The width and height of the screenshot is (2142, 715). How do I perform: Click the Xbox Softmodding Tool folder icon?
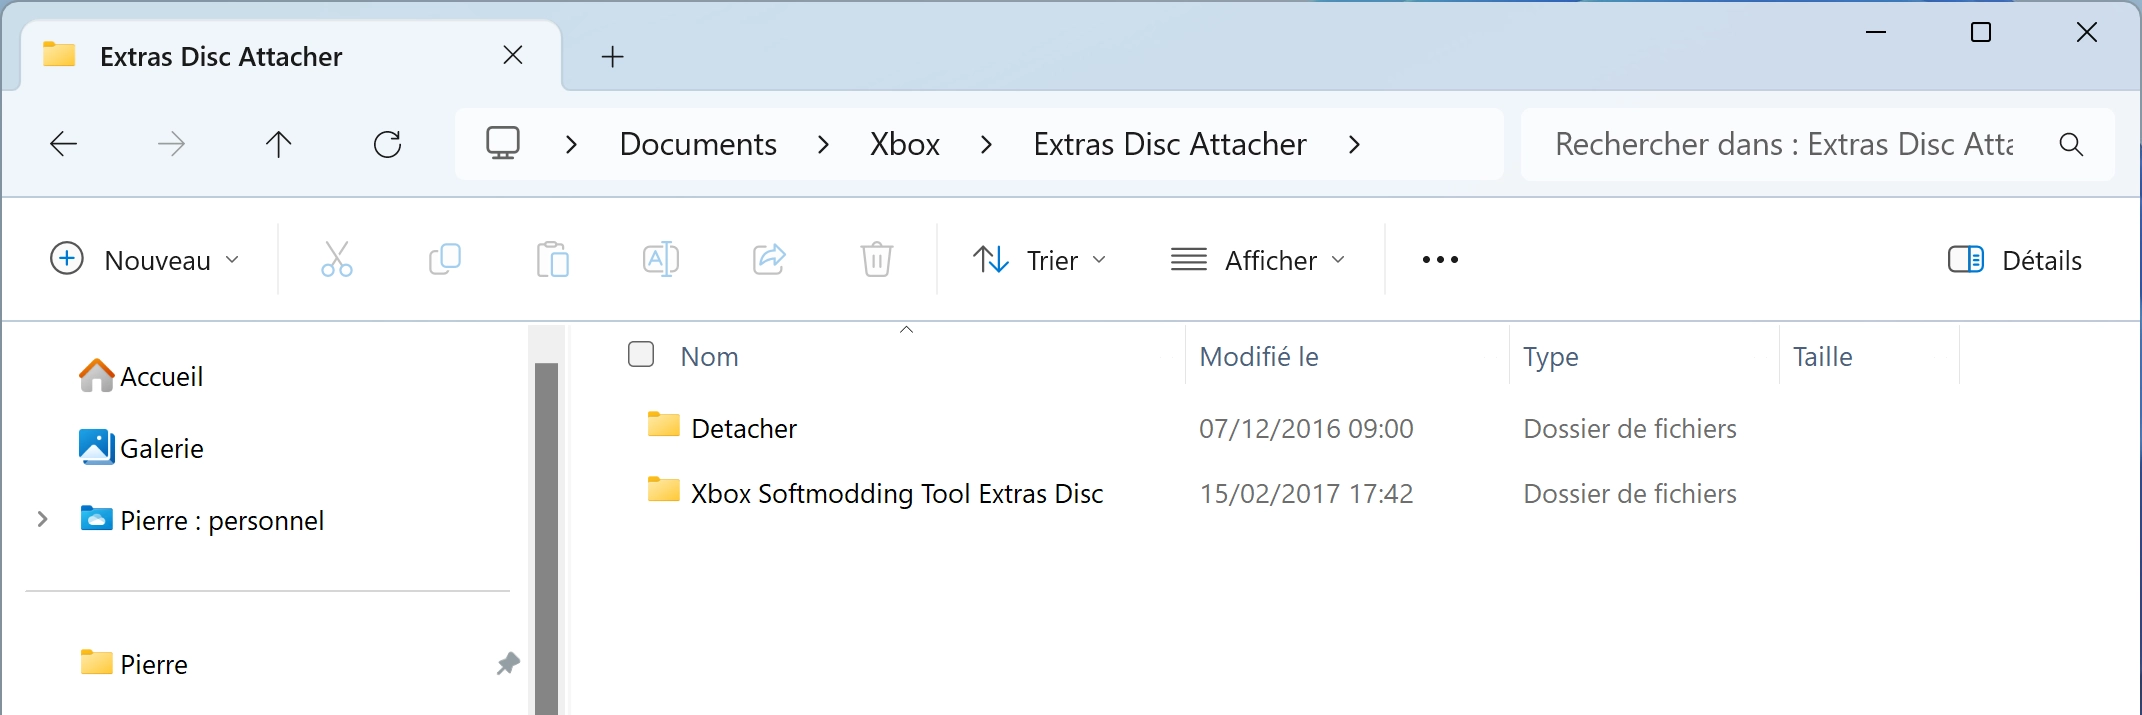click(663, 490)
